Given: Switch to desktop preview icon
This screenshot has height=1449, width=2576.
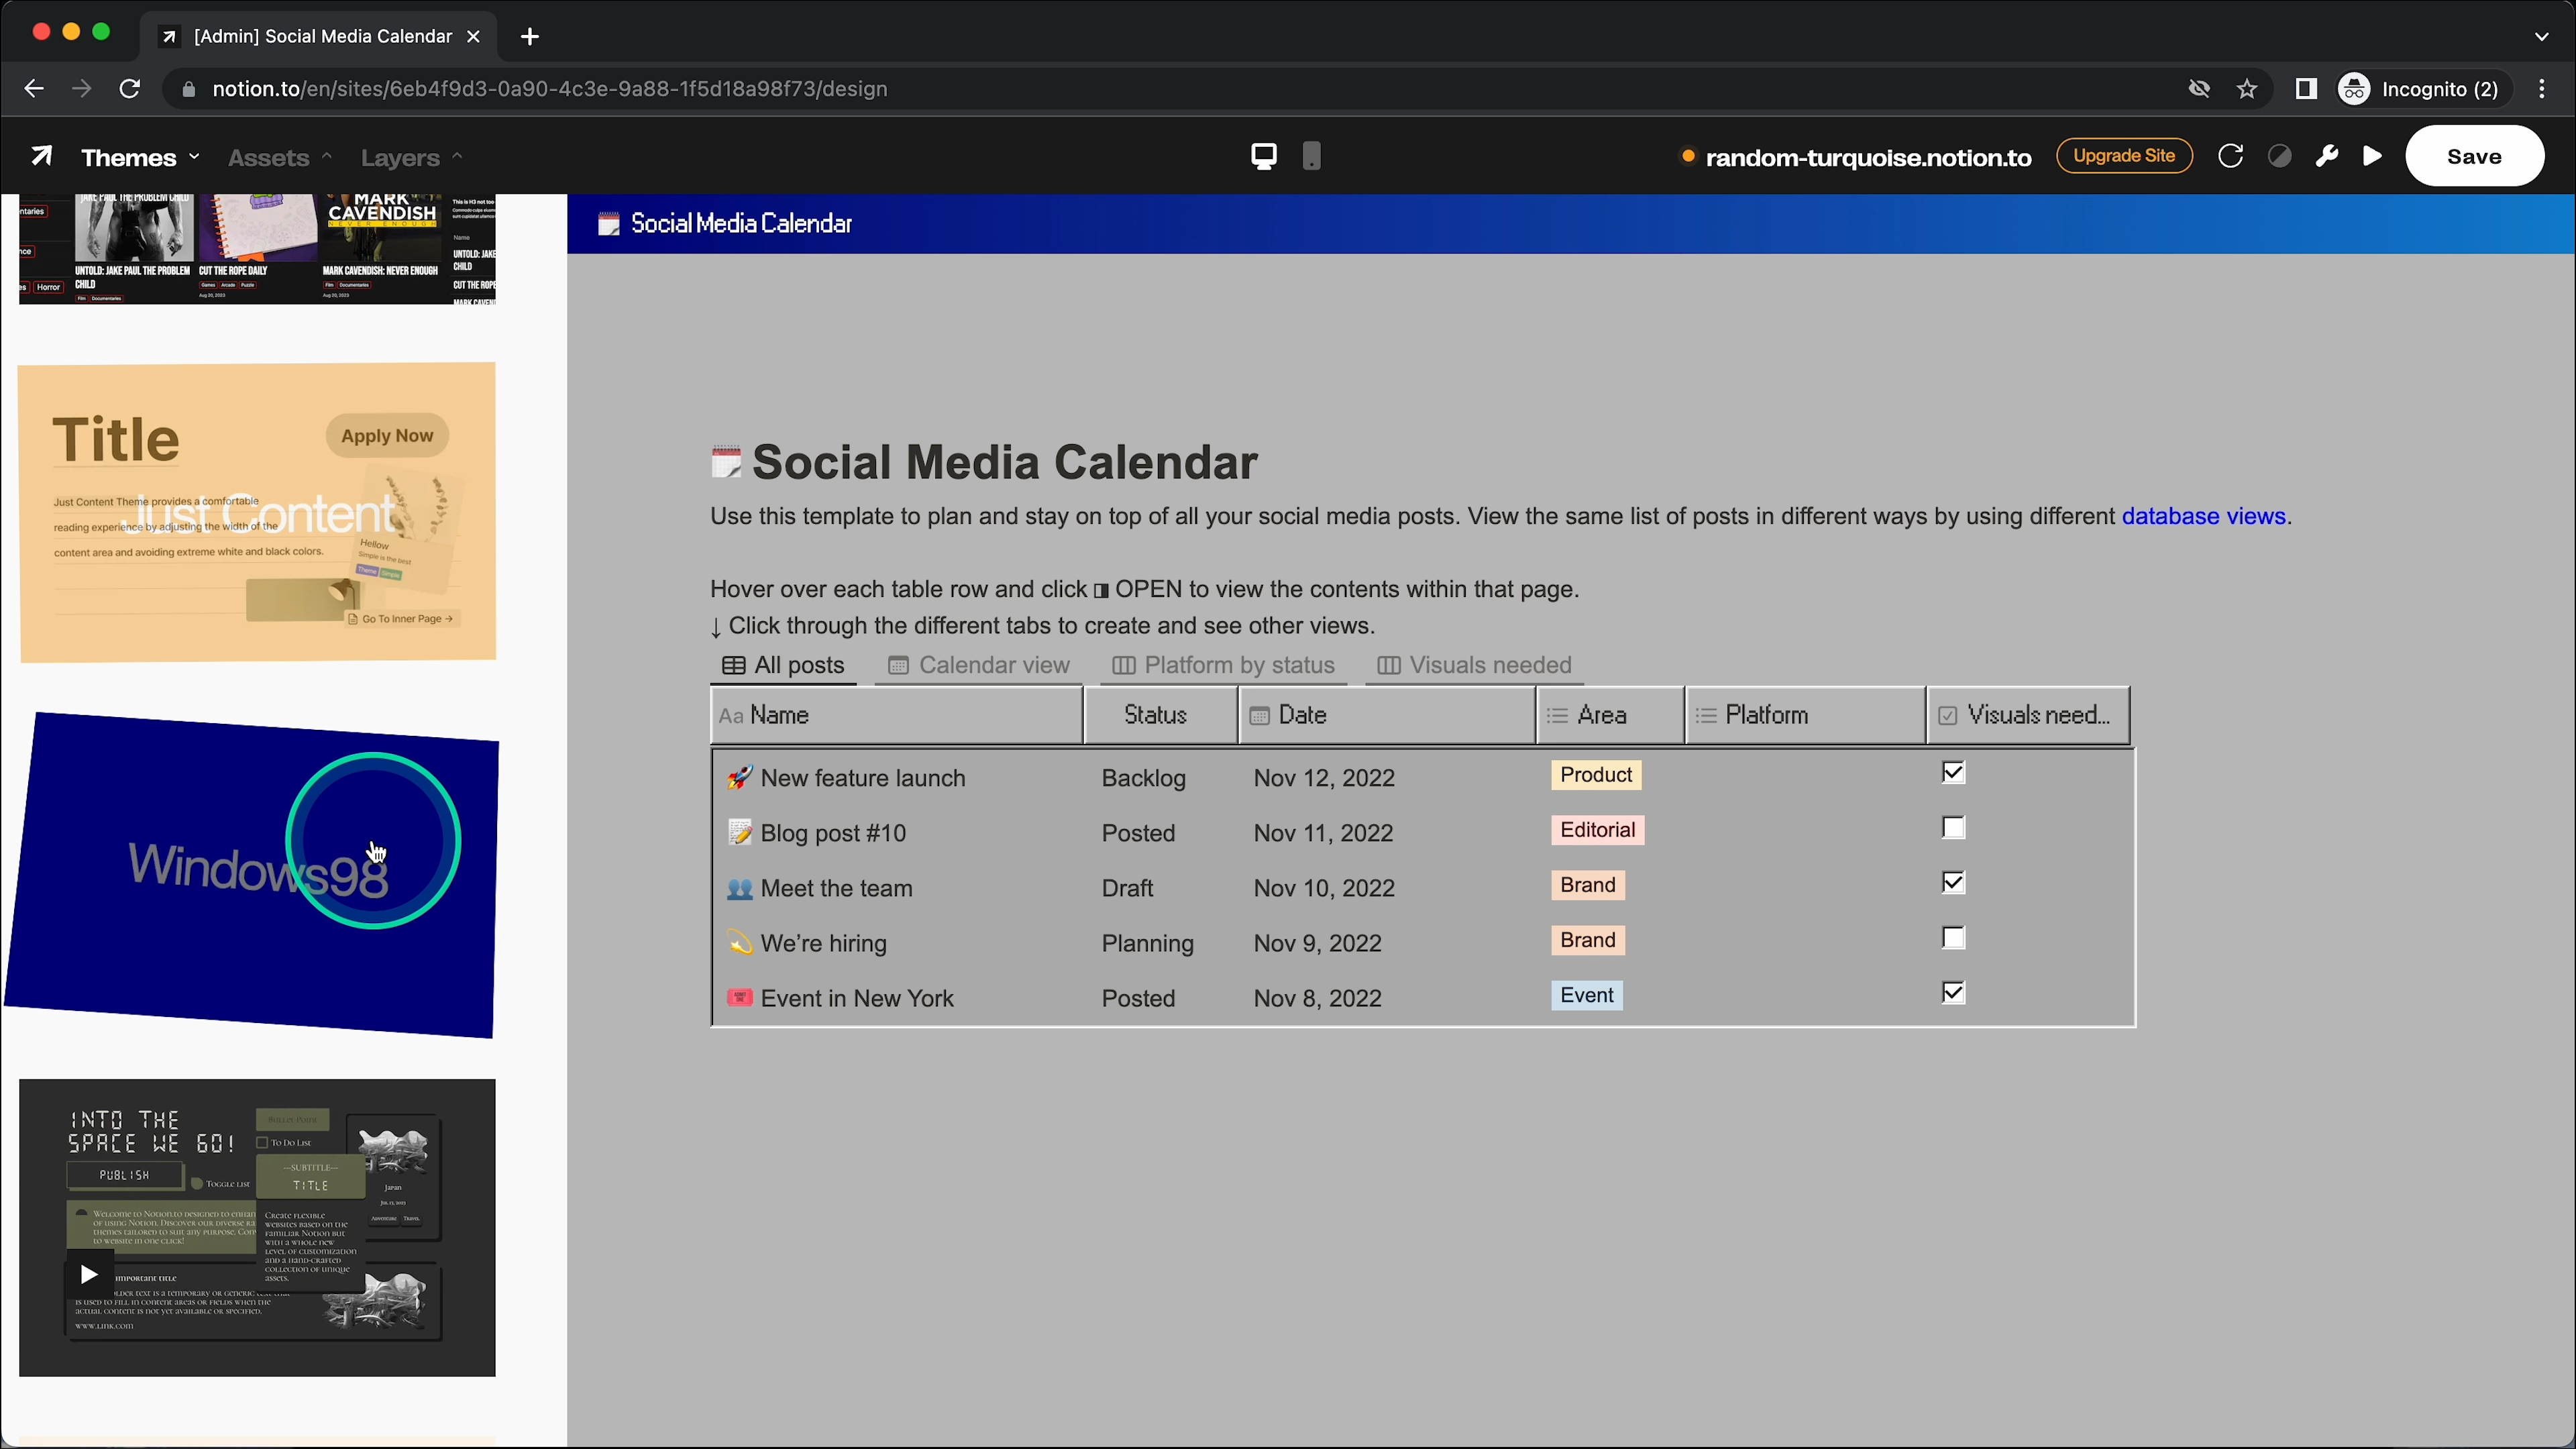Looking at the screenshot, I should [x=1264, y=156].
